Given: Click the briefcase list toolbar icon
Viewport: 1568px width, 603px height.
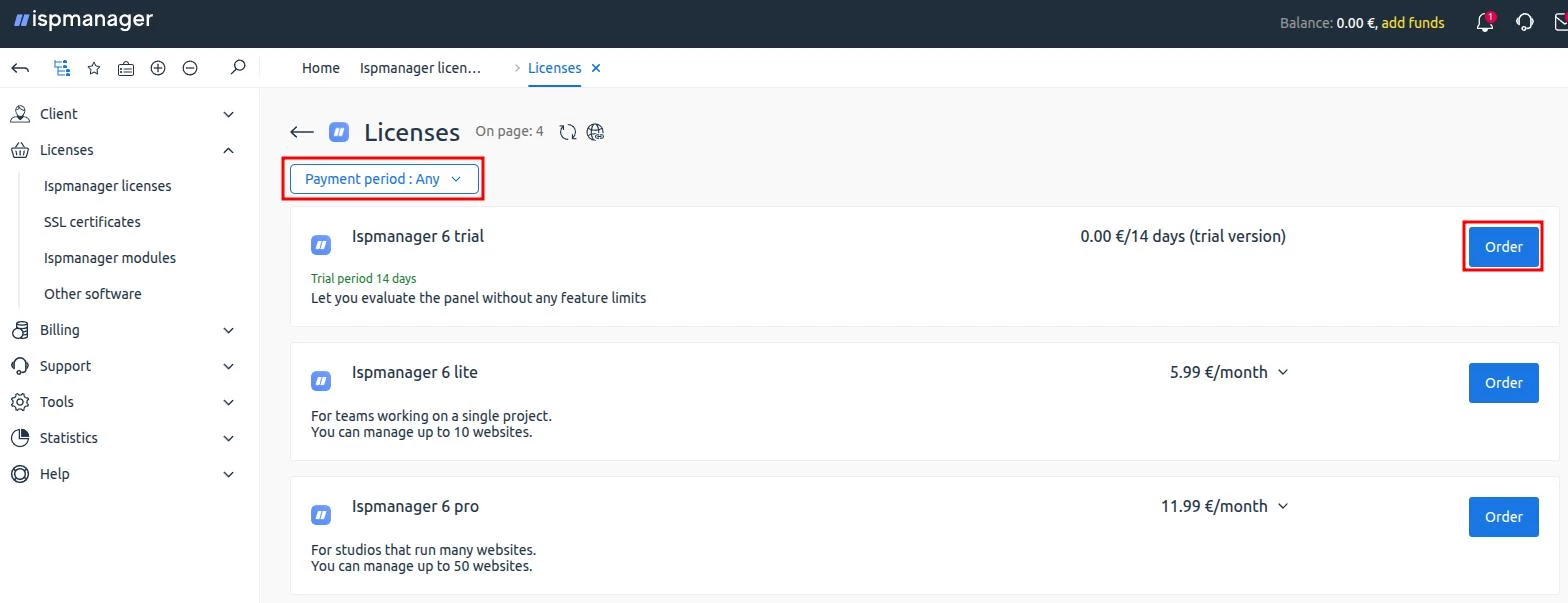Looking at the screenshot, I should (126, 68).
